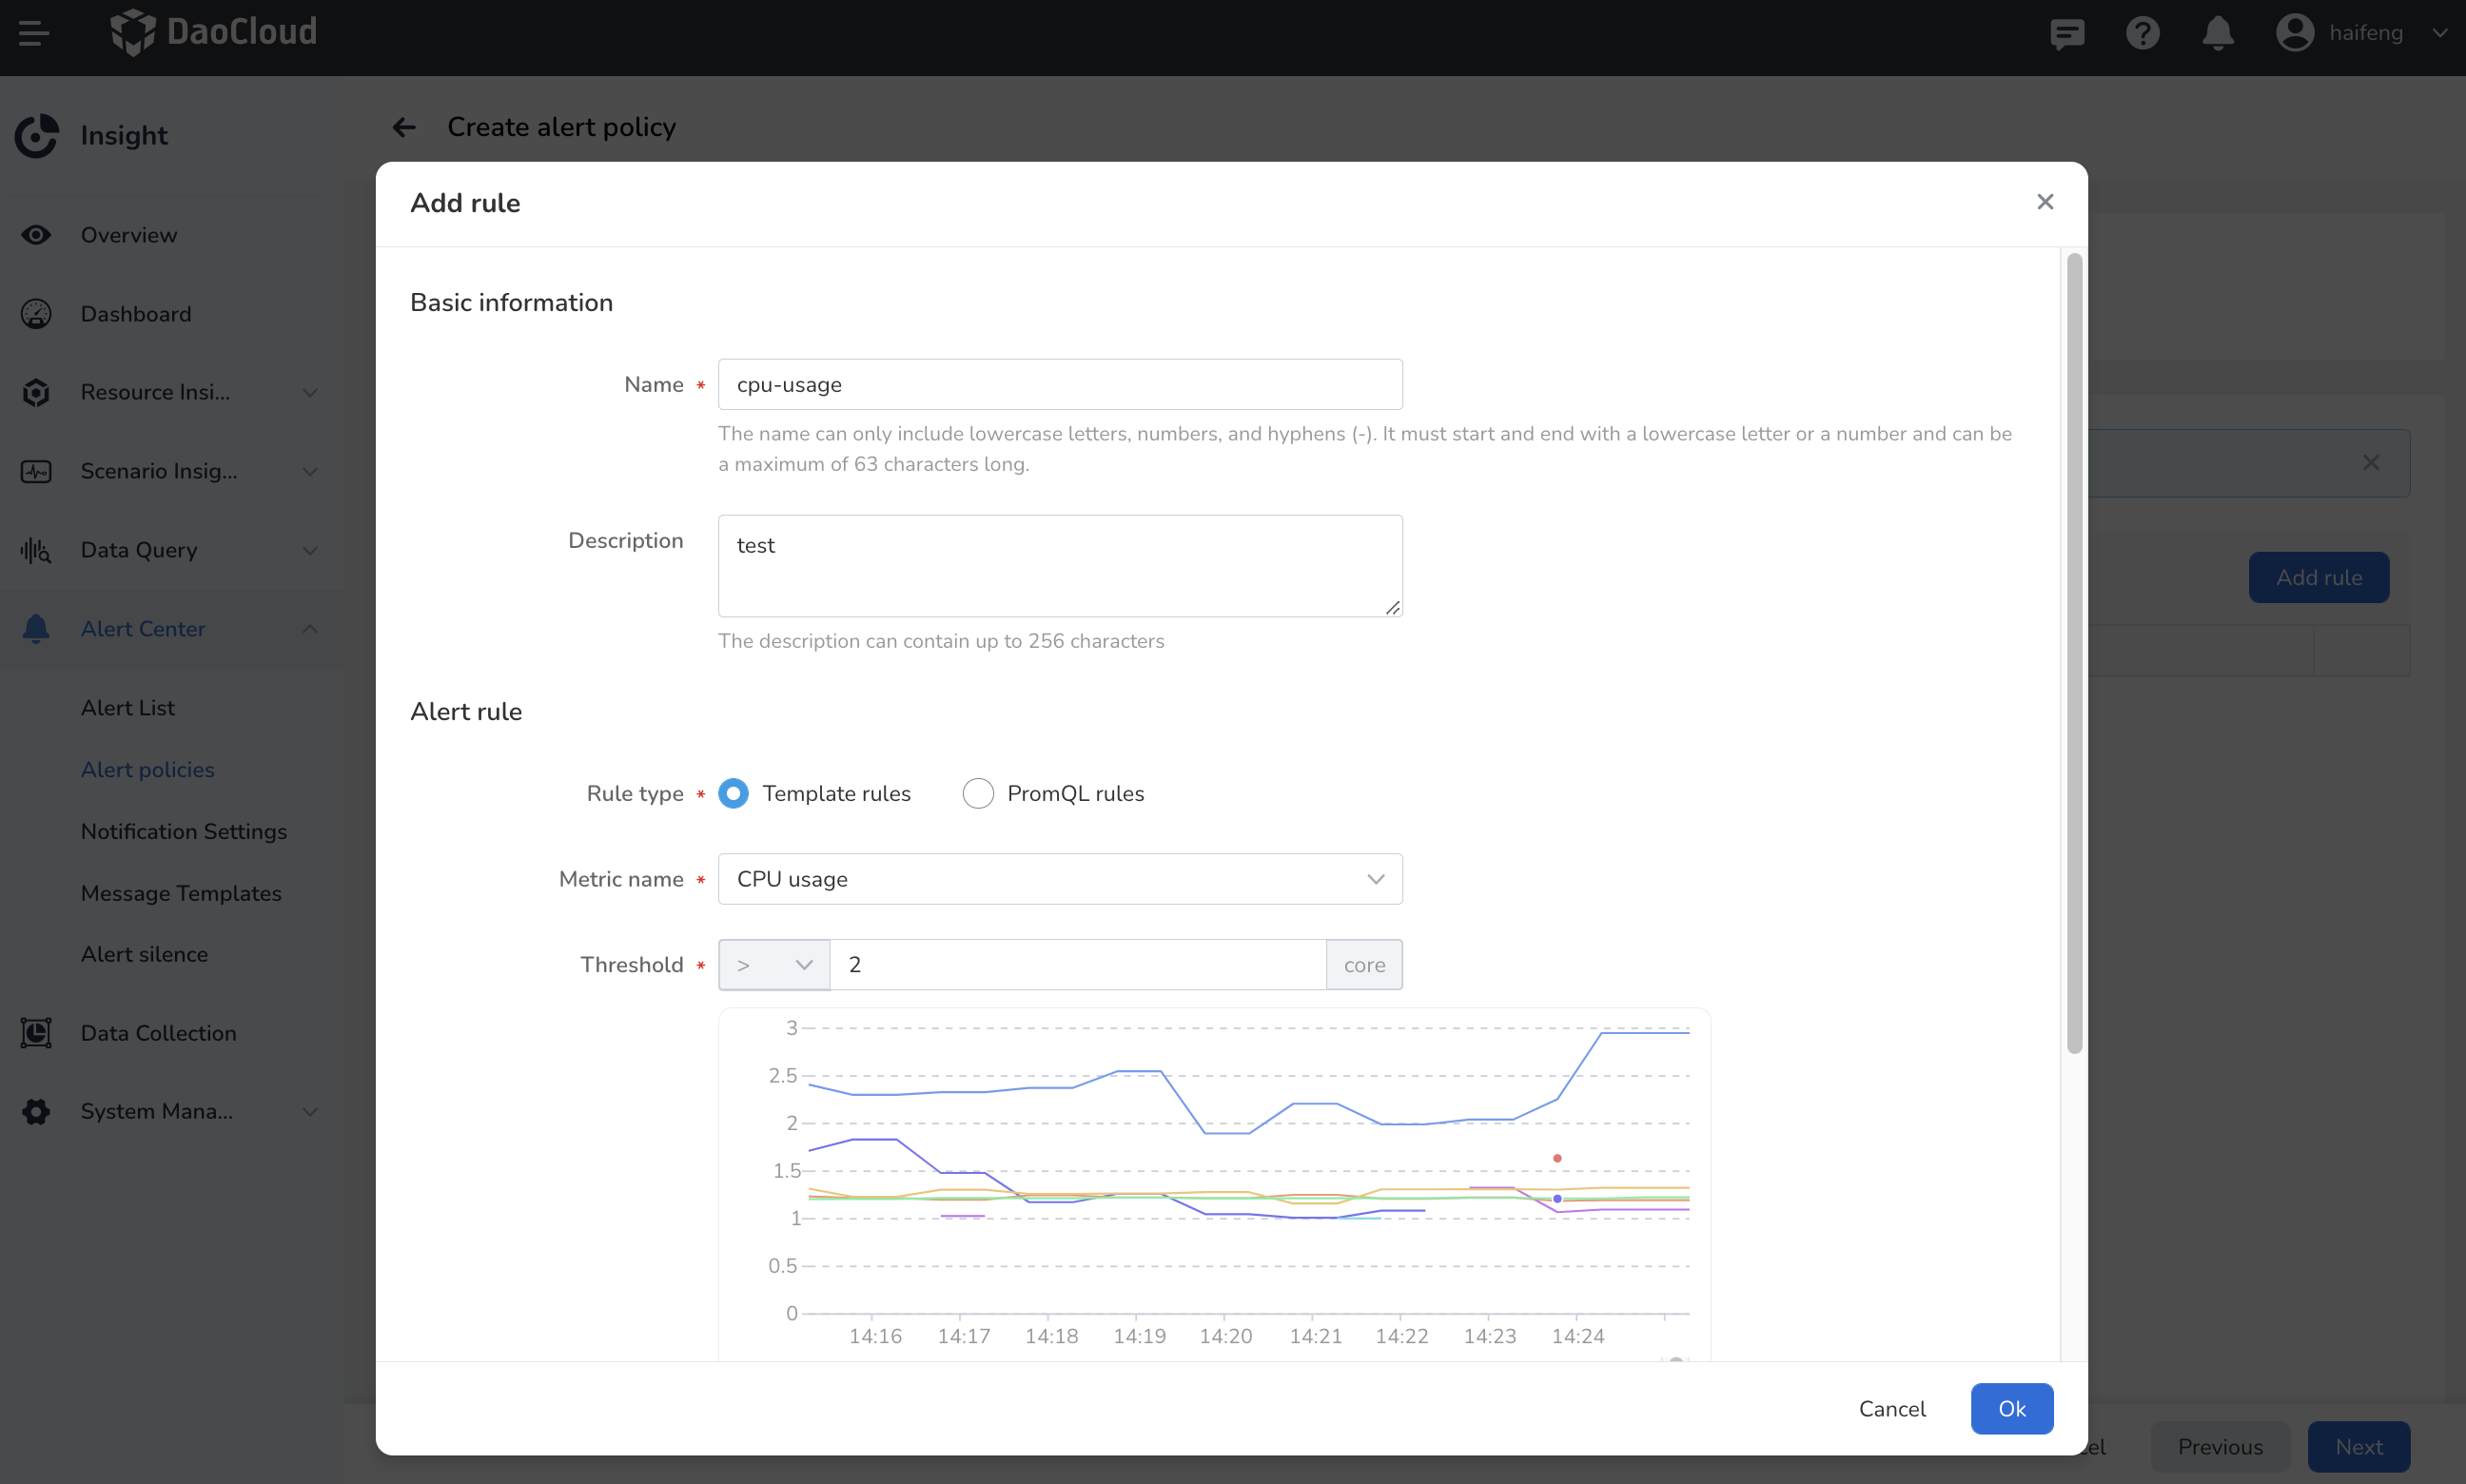The height and width of the screenshot is (1484, 2466).
Task: Click the Next button
Action: tap(2358, 1446)
